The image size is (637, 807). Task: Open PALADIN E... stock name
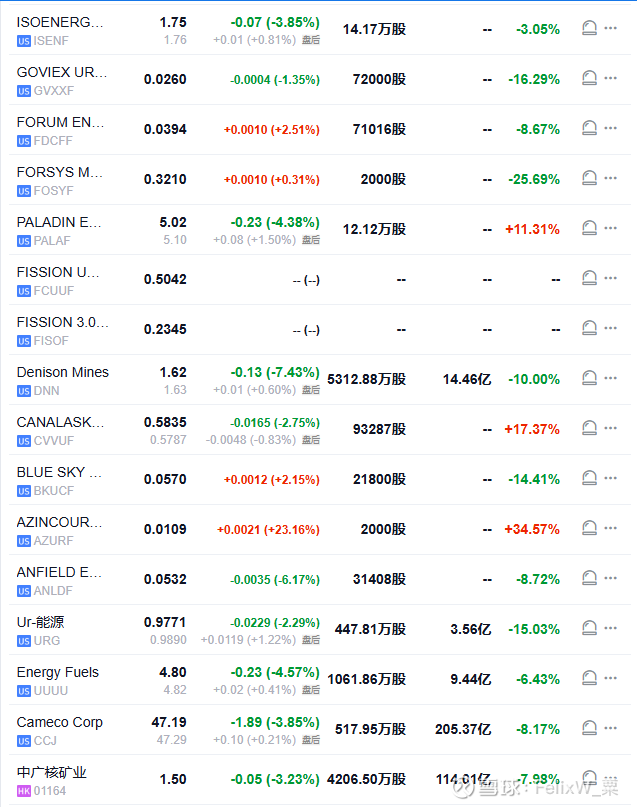coord(59,222)
